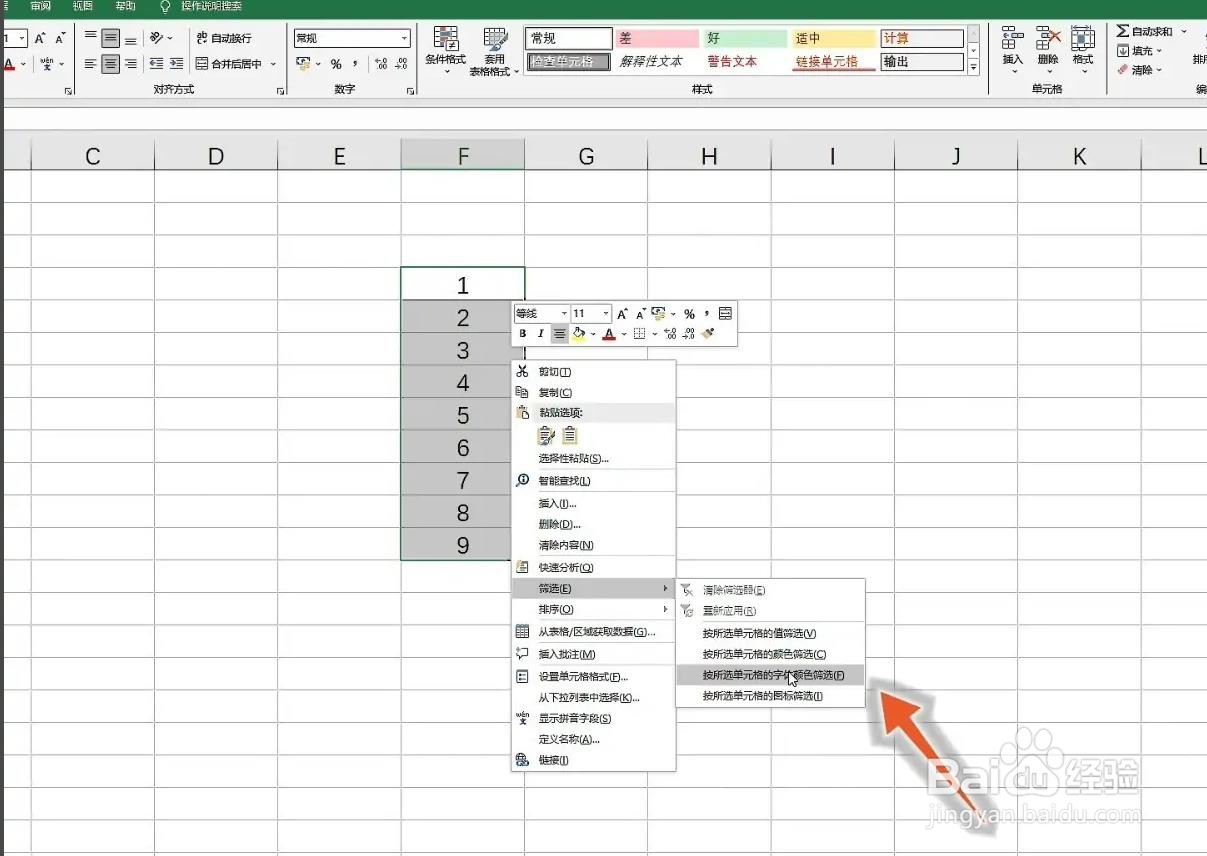Toggle italic on the mini toolbar

(540, 334)
